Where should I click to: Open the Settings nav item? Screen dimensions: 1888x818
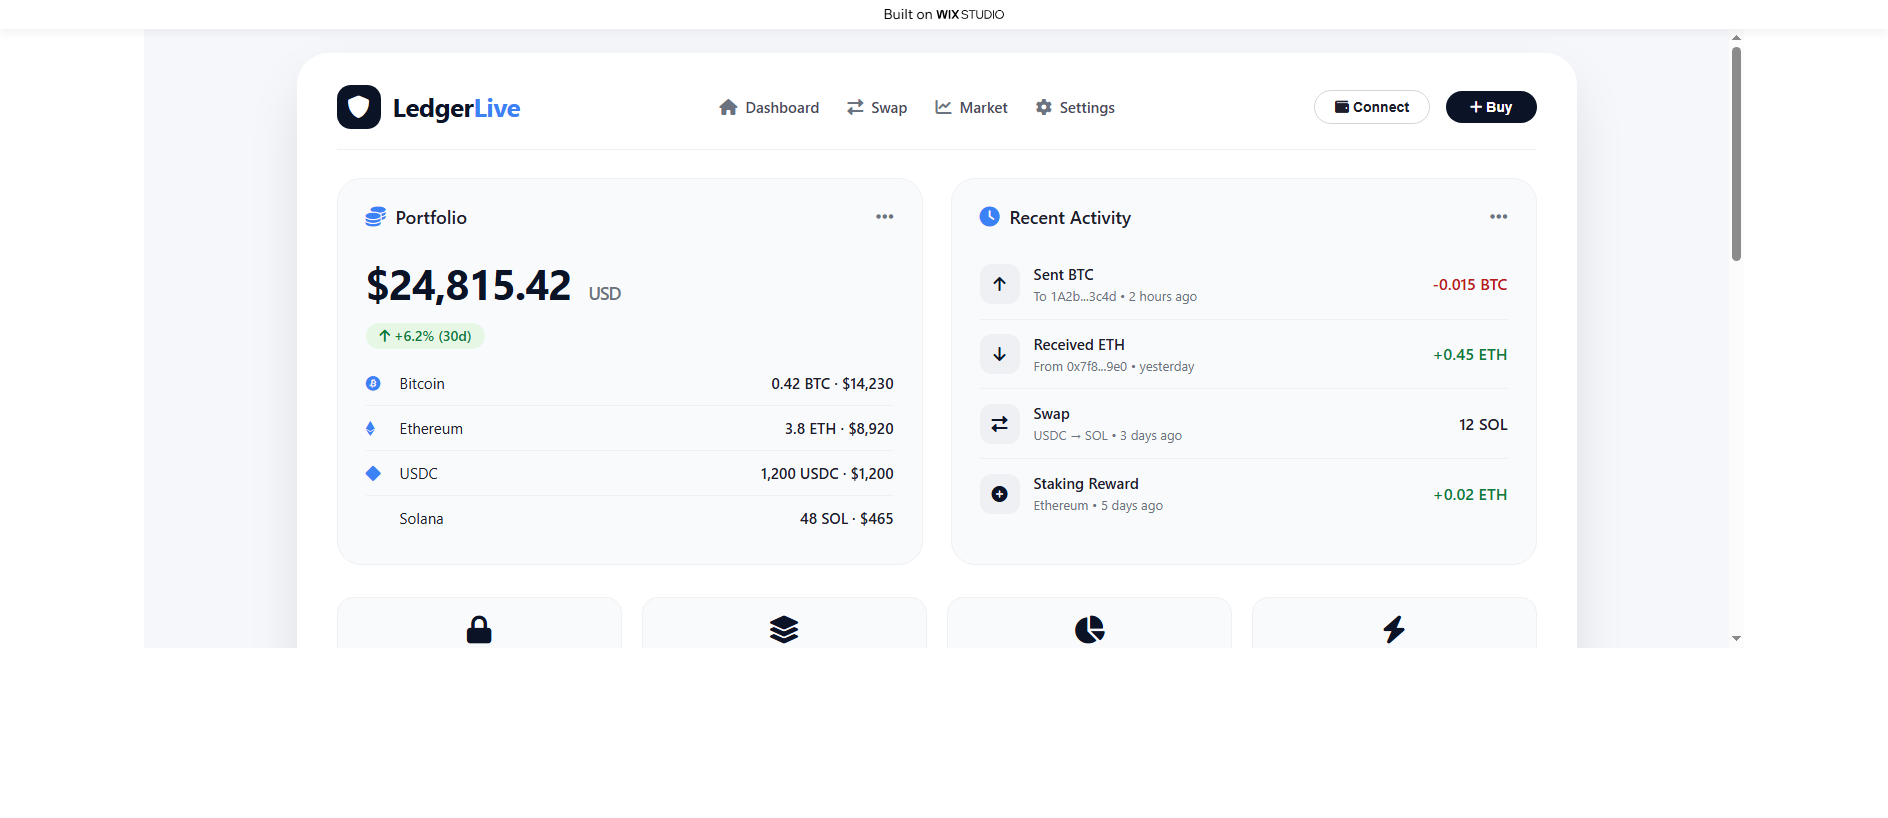[1075, 107]
